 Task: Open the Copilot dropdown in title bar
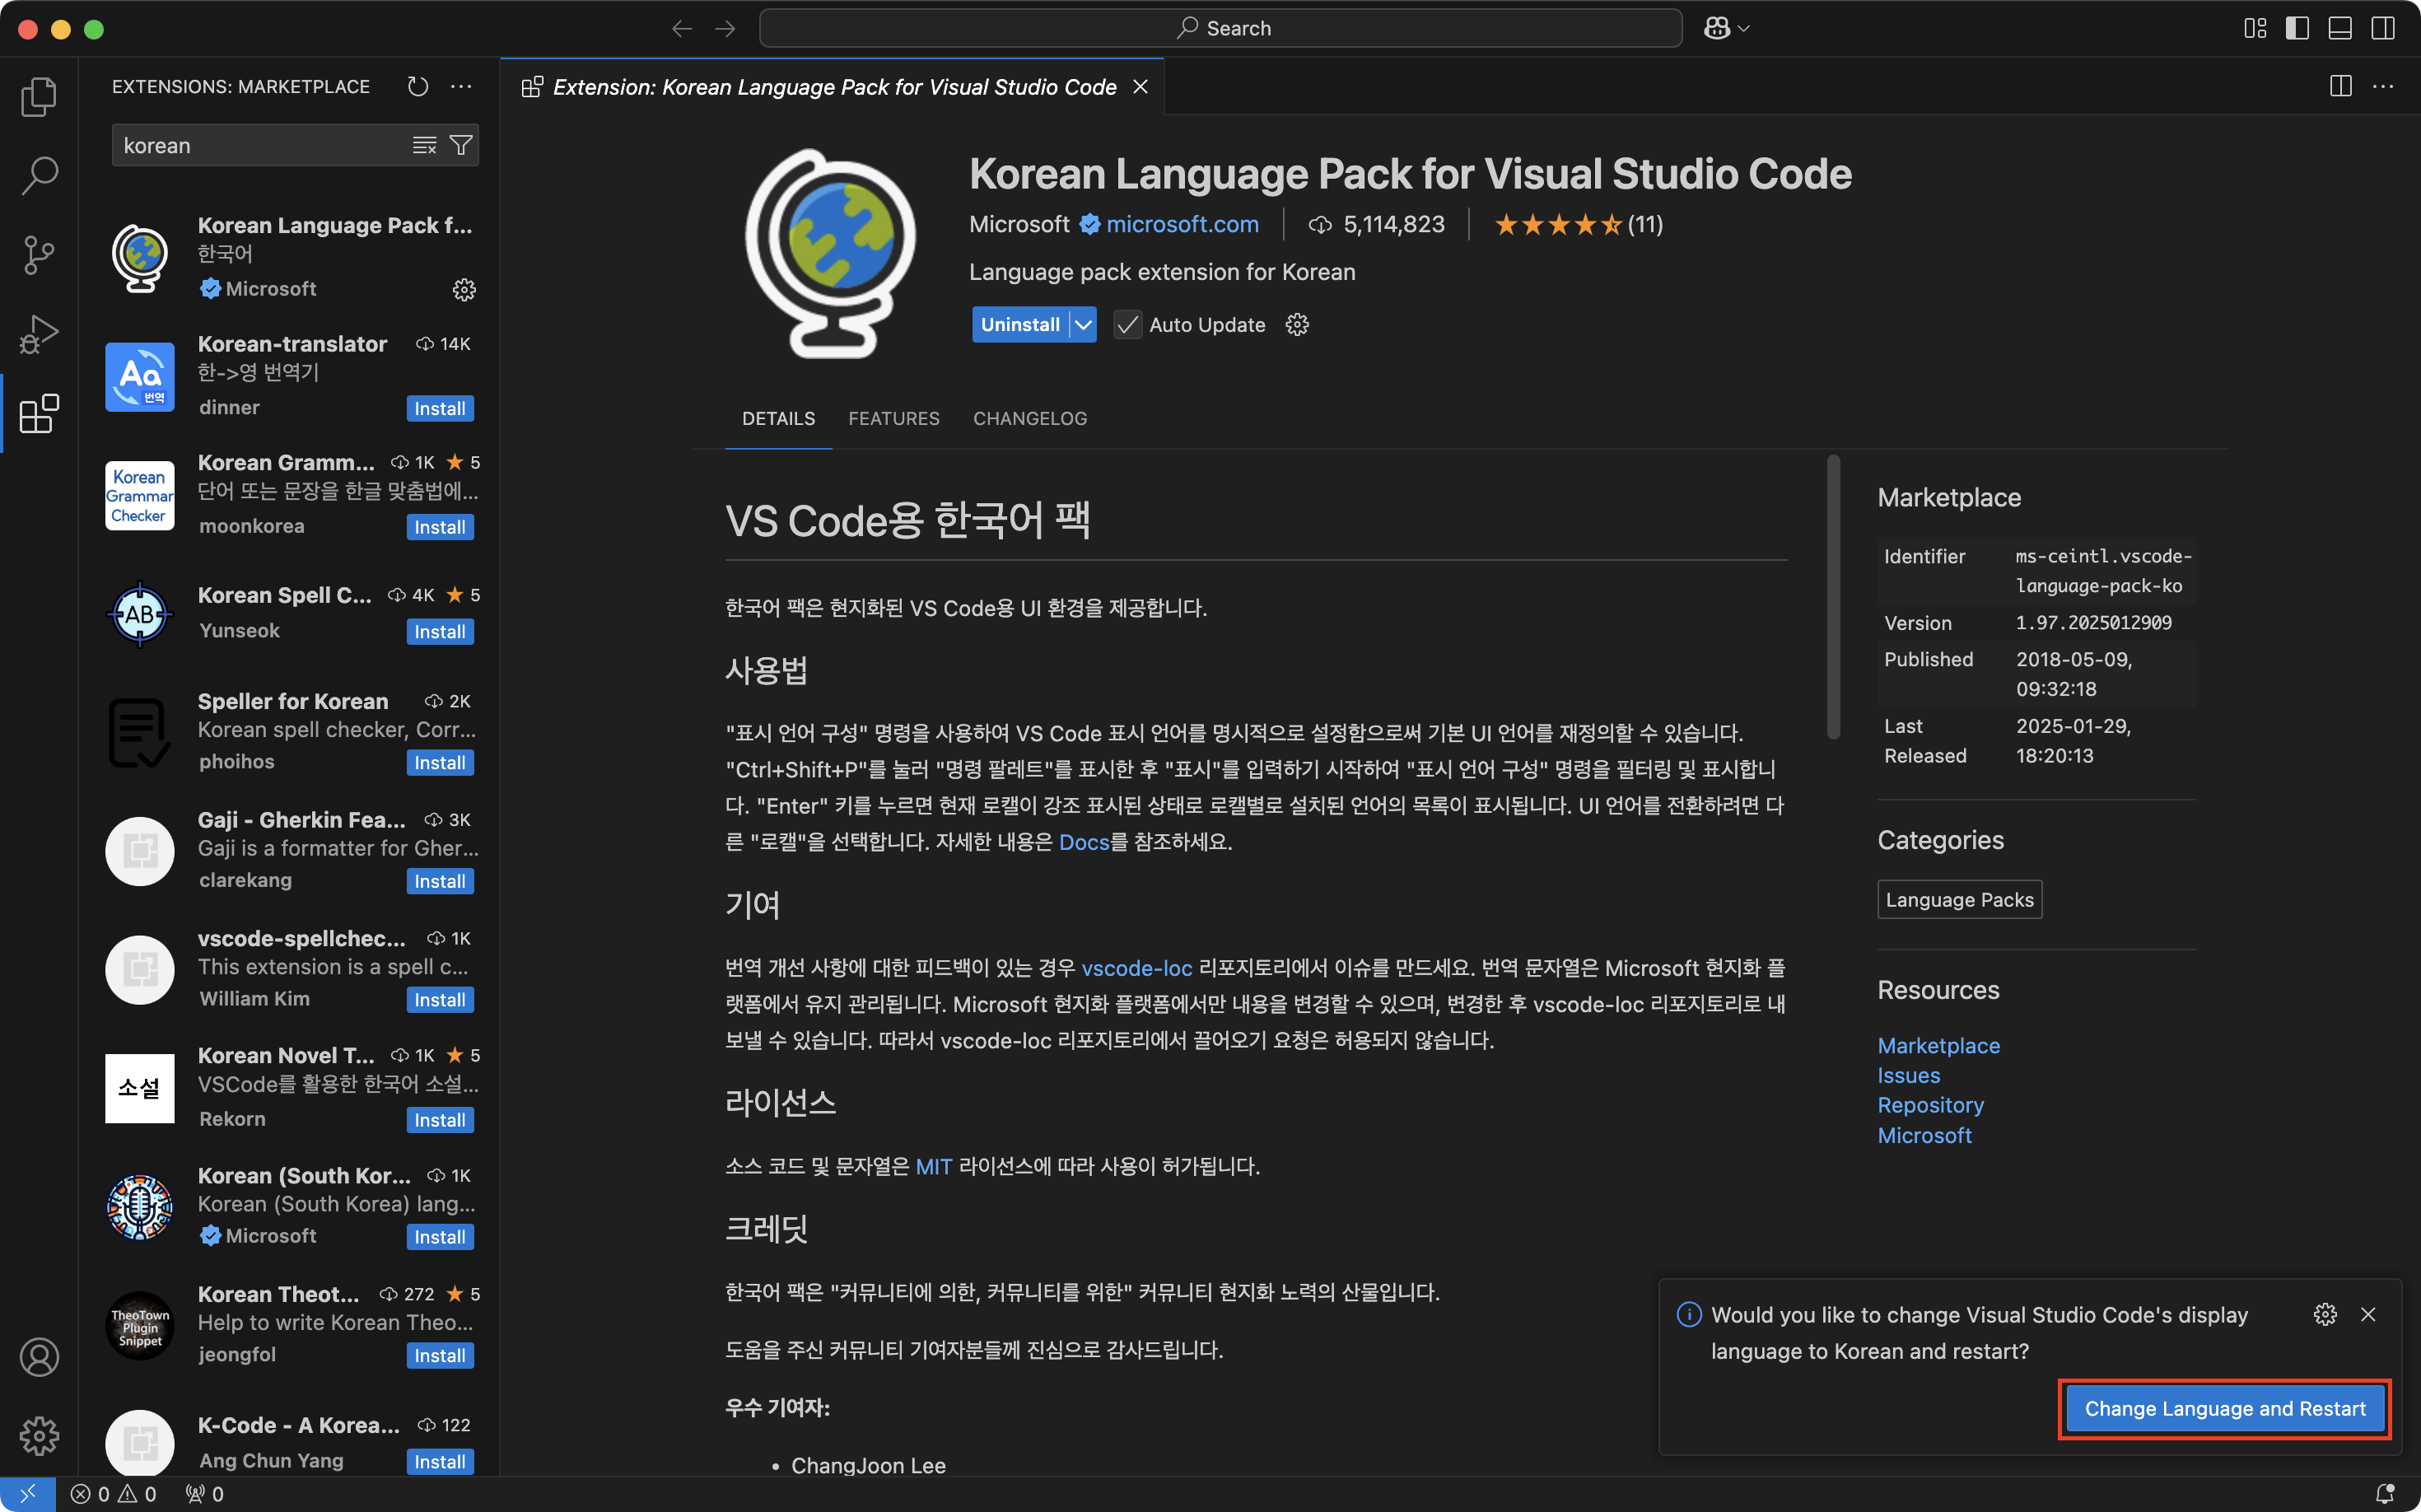[x=1726, y=28]
